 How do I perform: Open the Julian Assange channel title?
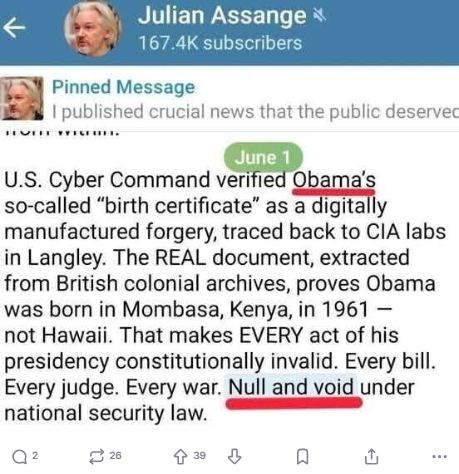(x=222, y=16)
